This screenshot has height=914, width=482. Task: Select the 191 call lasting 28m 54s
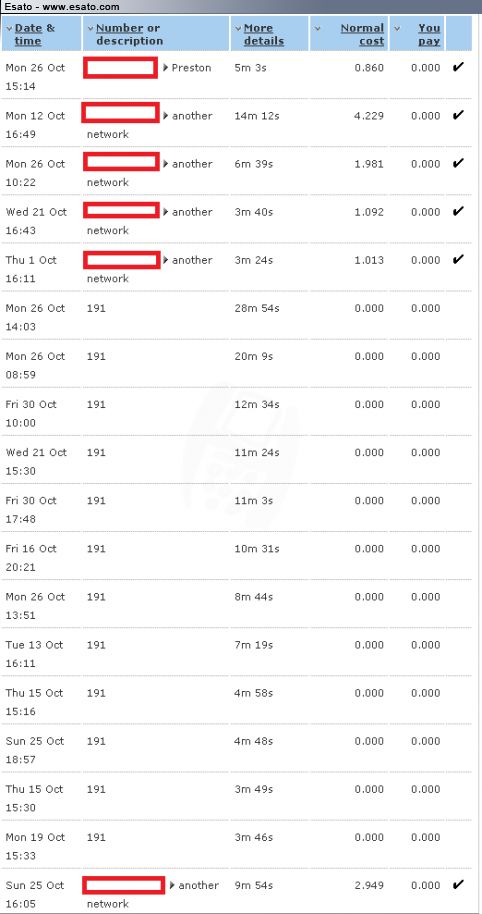tap(237, 317)
